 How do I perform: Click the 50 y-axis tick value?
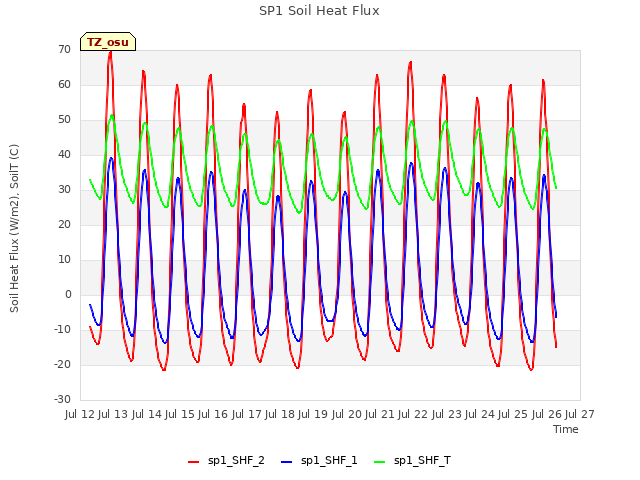pyautogui.click(x=64, y=120)
